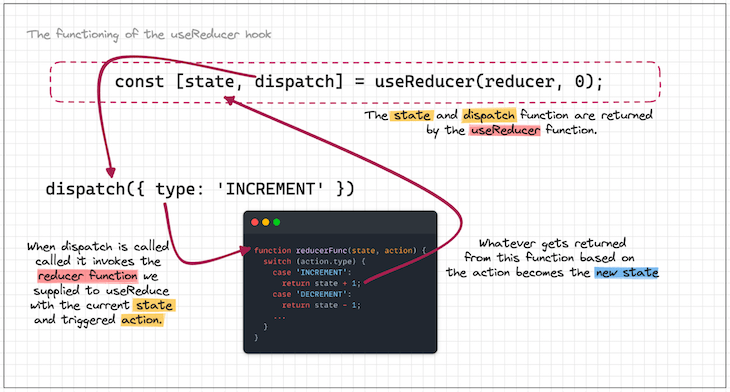
Task: Click the case 'DECREMENT': line
Action: pos(312,294)
